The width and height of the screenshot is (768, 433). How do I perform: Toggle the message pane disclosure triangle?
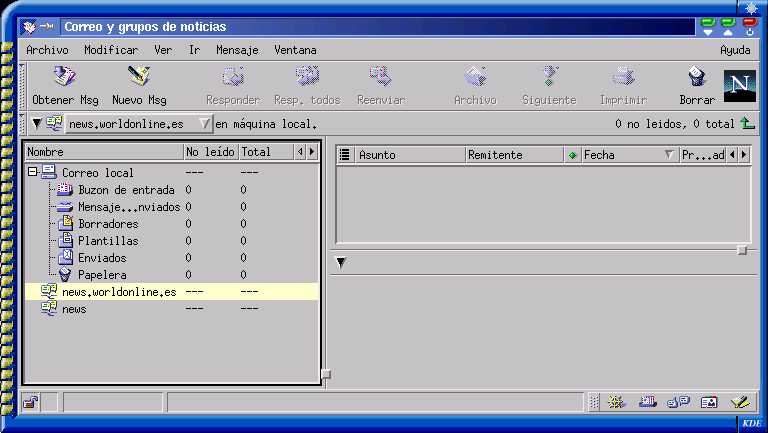coord(341,263)
